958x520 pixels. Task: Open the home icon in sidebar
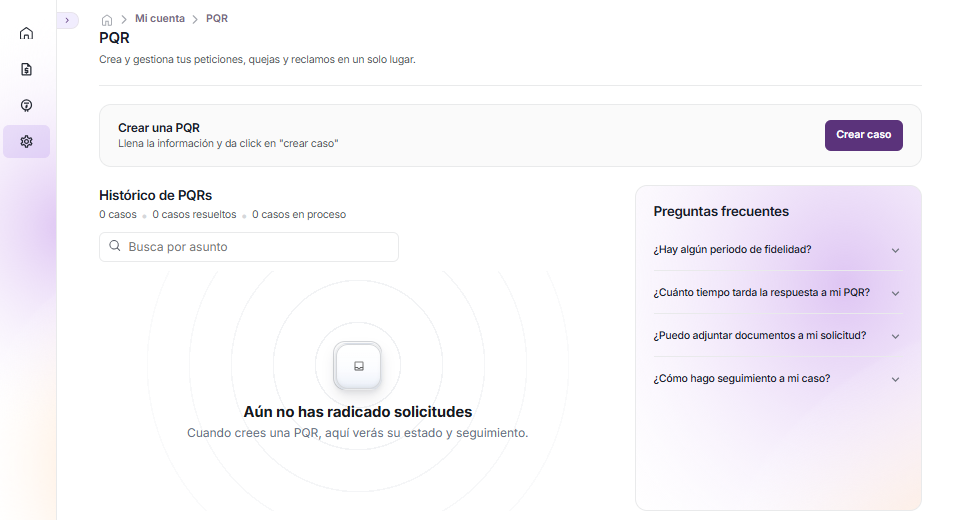click(26, 33)
